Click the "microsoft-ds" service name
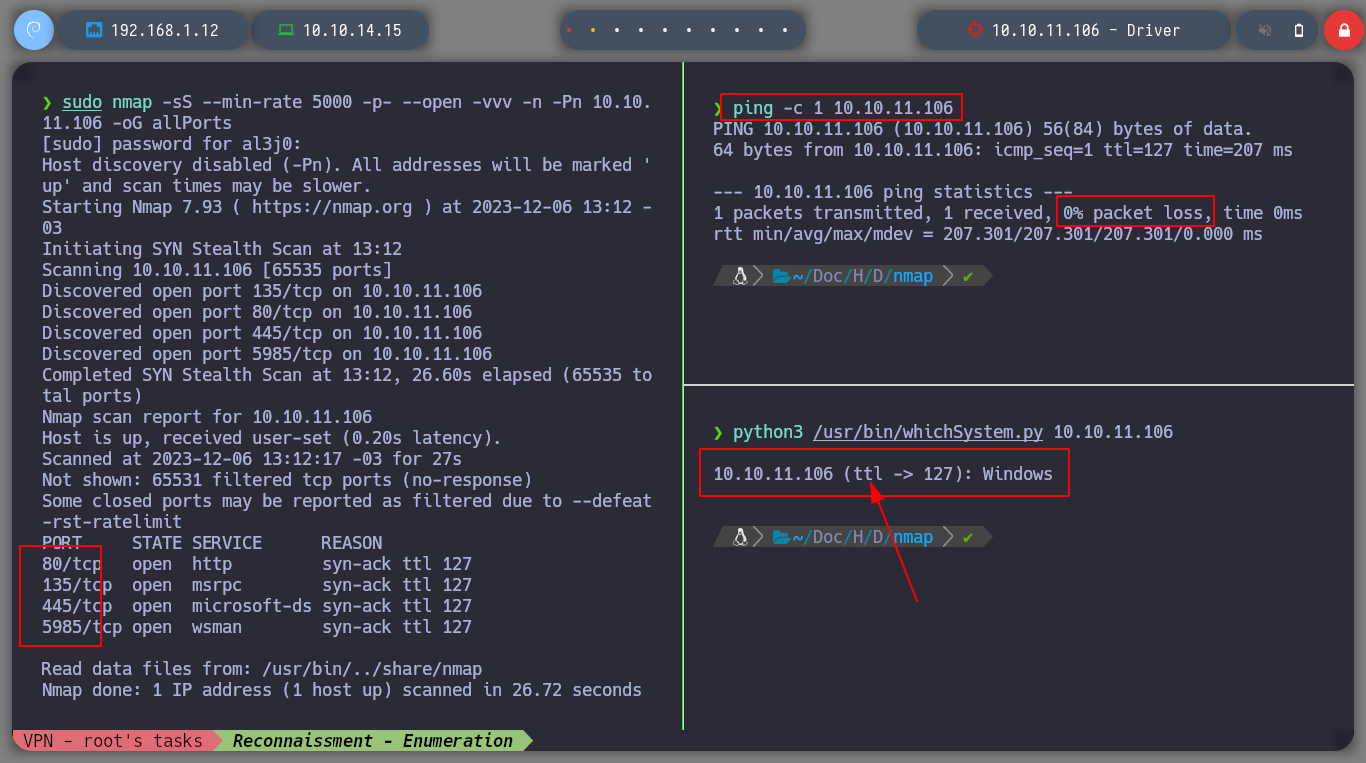This screenshot has height=763, width=1366. click(x=252, y=606)
